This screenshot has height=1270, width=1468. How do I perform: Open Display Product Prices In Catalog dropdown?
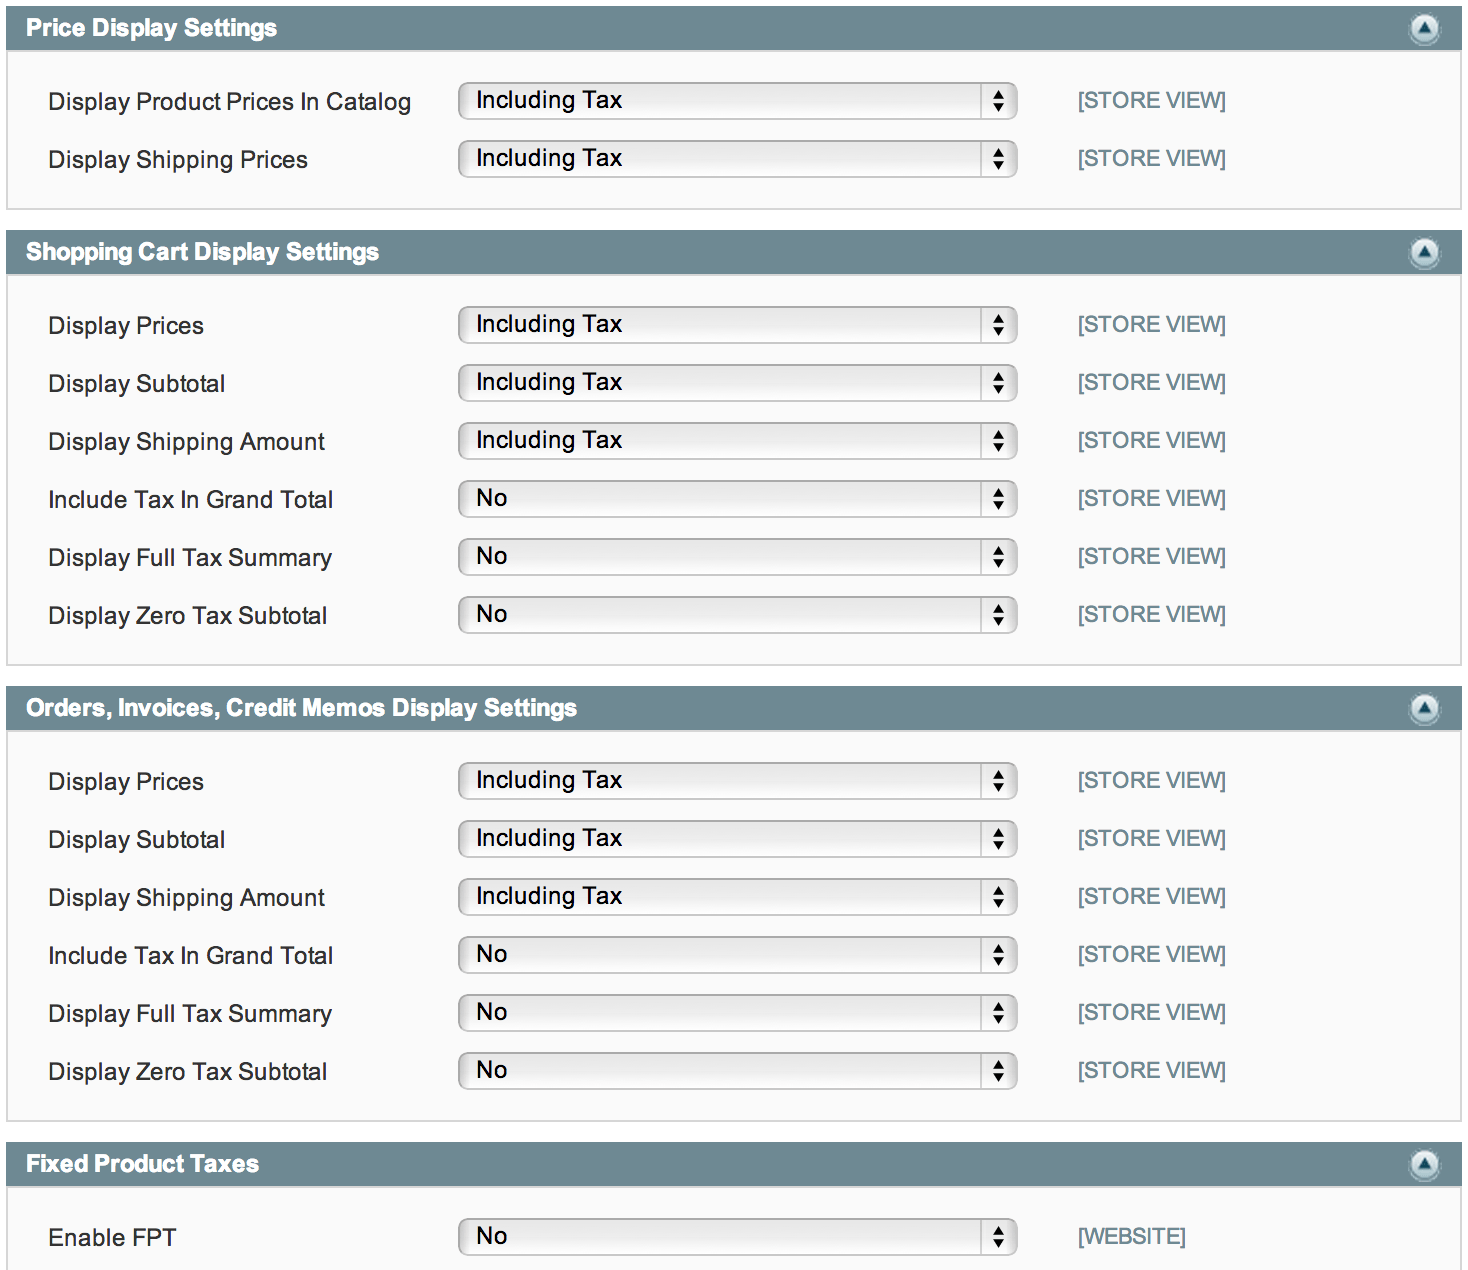pos(737,101)
